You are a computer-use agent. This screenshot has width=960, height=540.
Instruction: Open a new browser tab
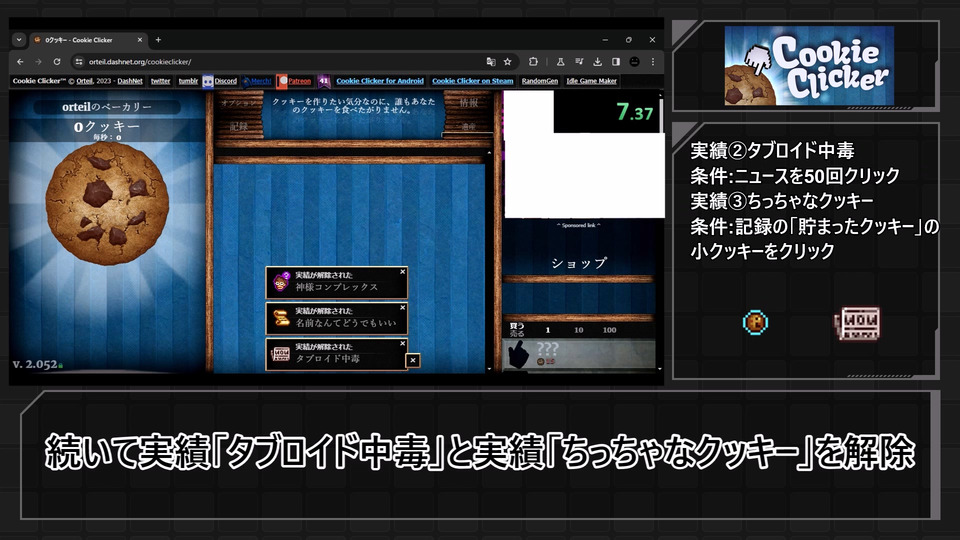(x=158, y=40)
